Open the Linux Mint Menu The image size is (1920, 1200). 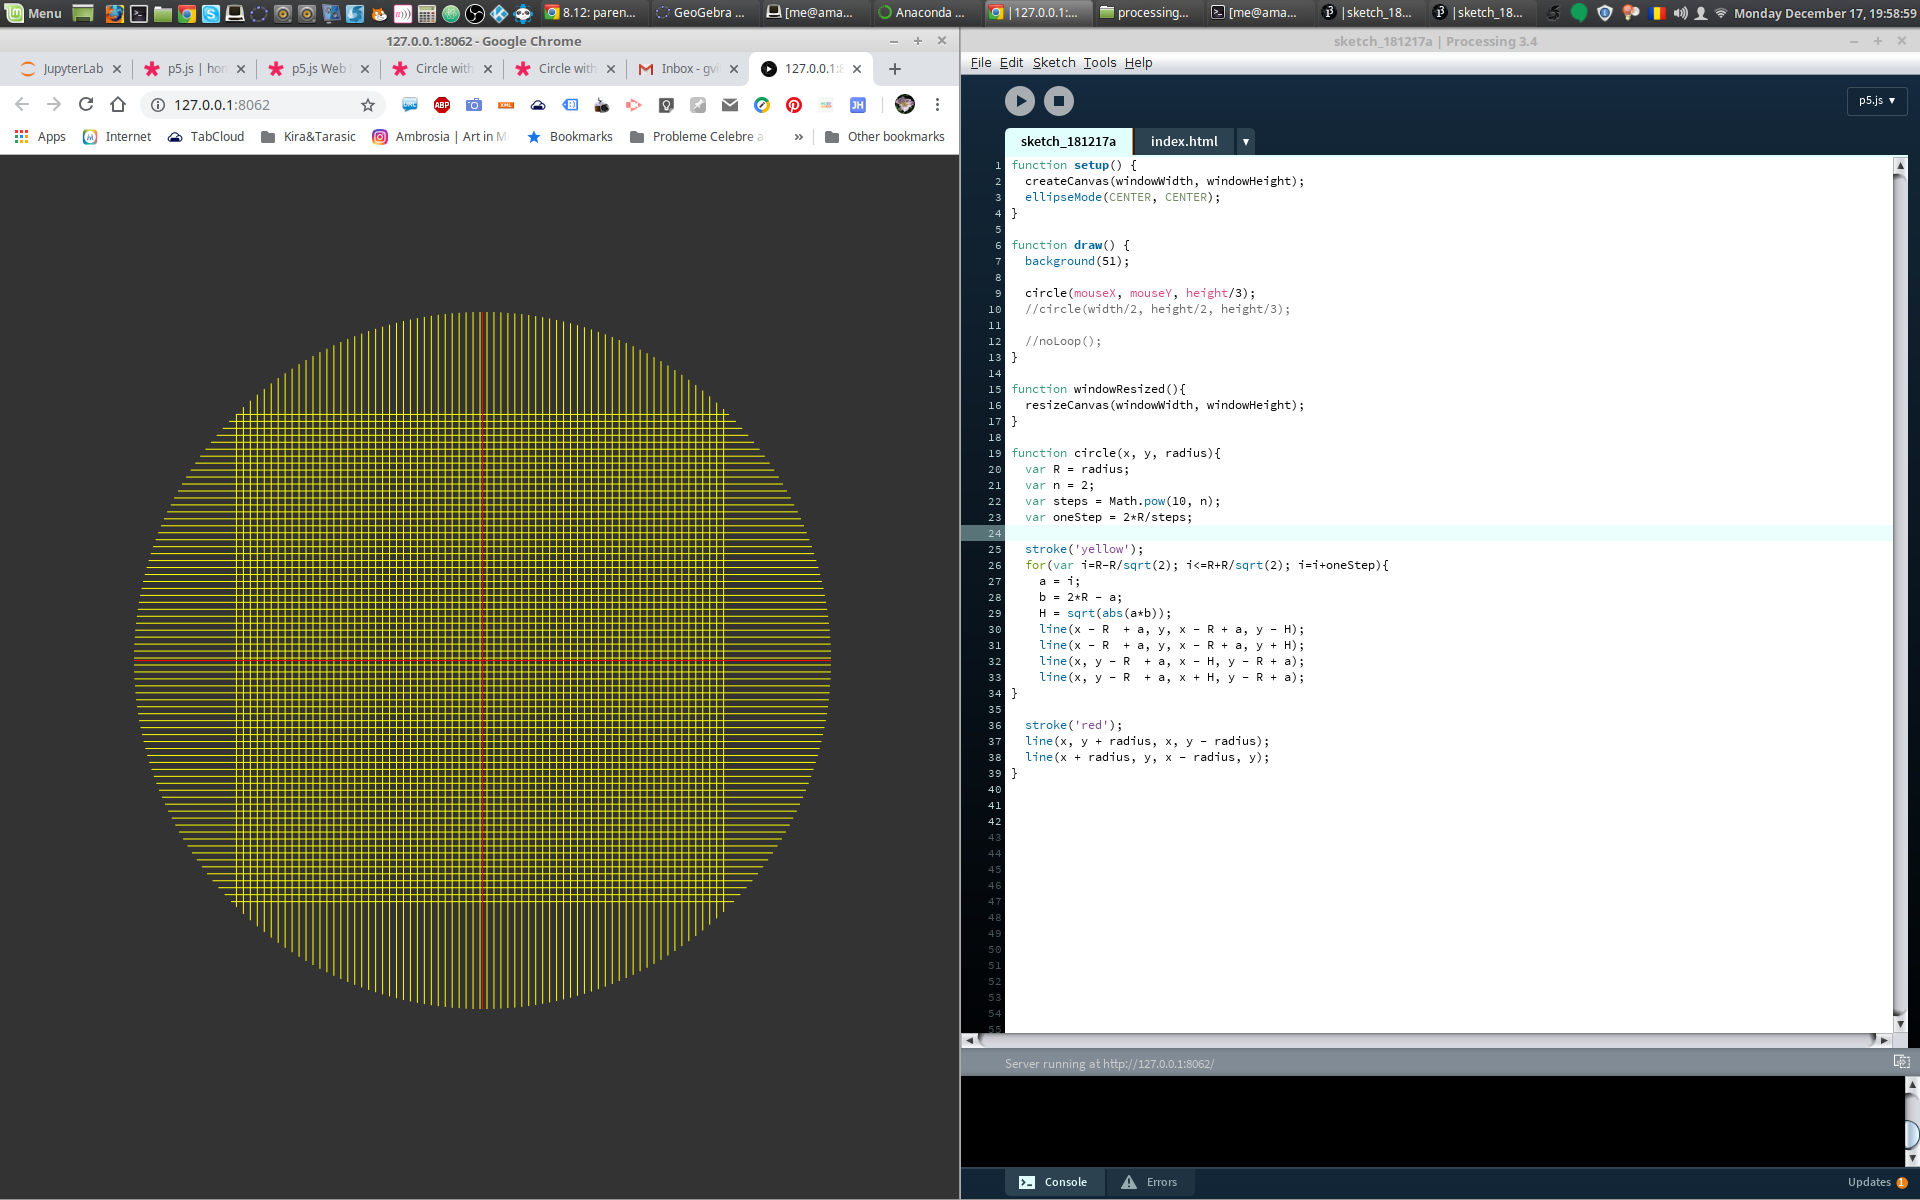click(x=33, y=13)
